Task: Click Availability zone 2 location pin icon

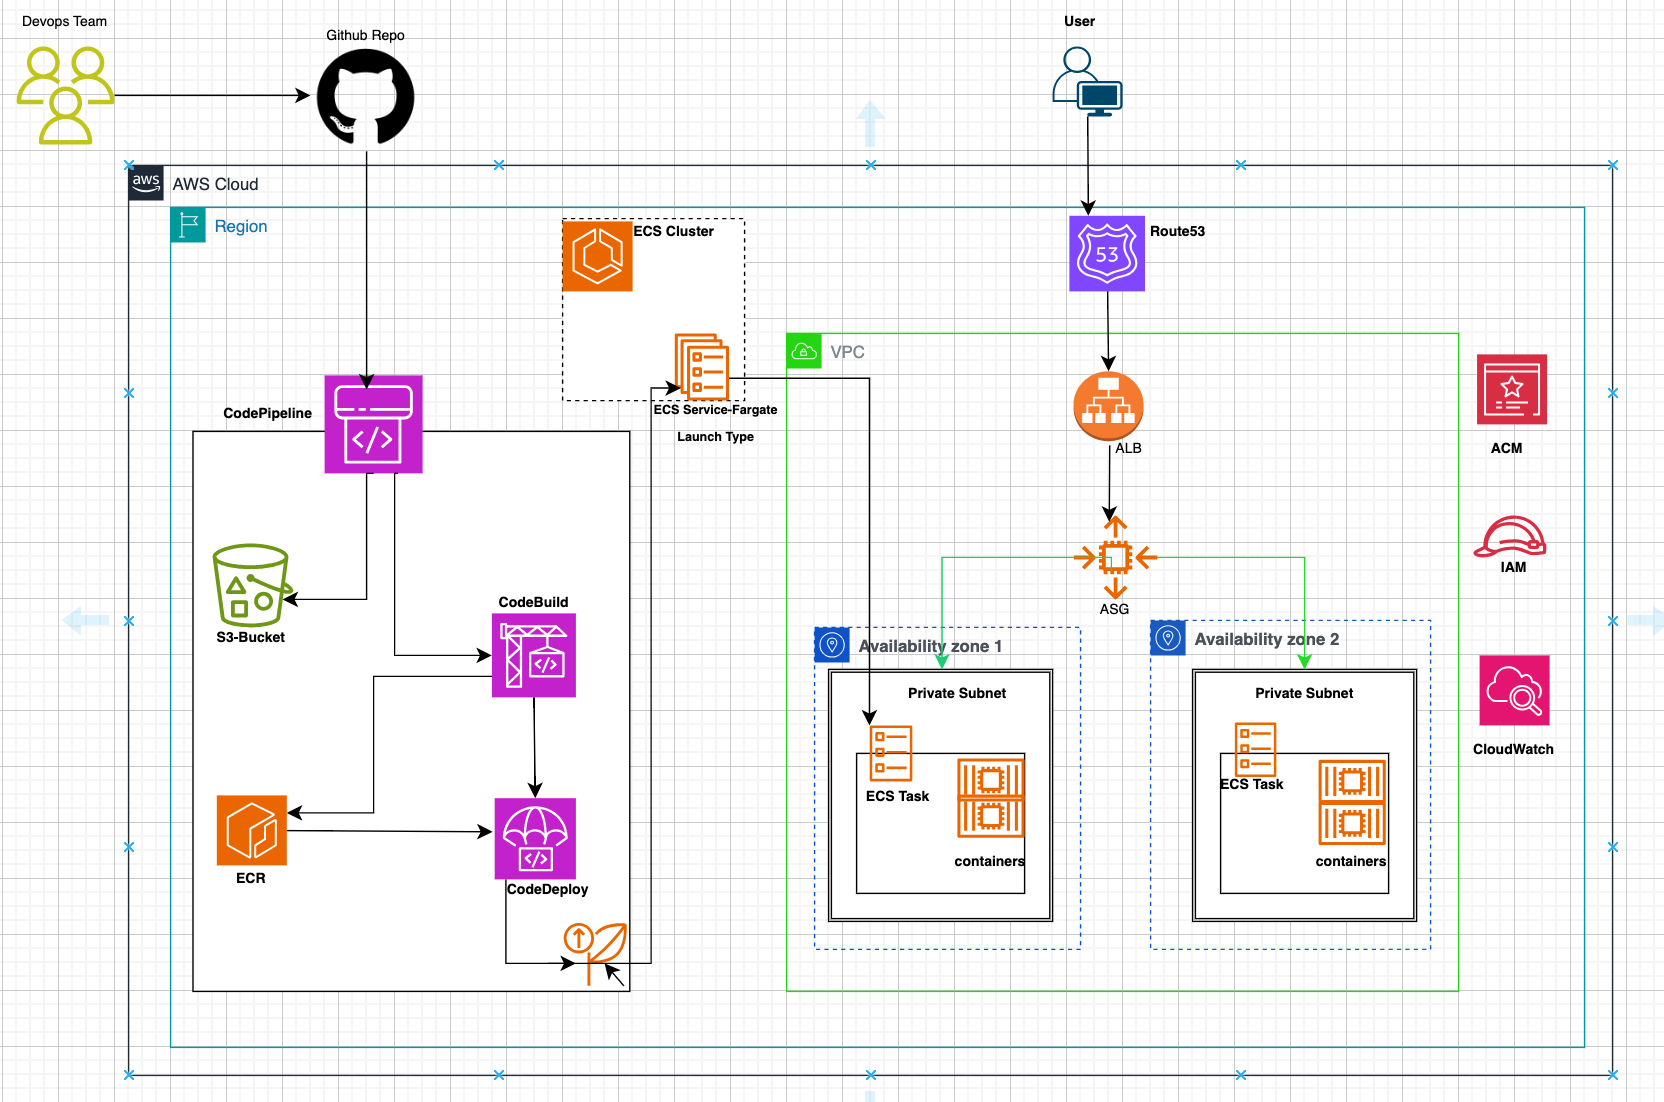Action: (1168, 638)
